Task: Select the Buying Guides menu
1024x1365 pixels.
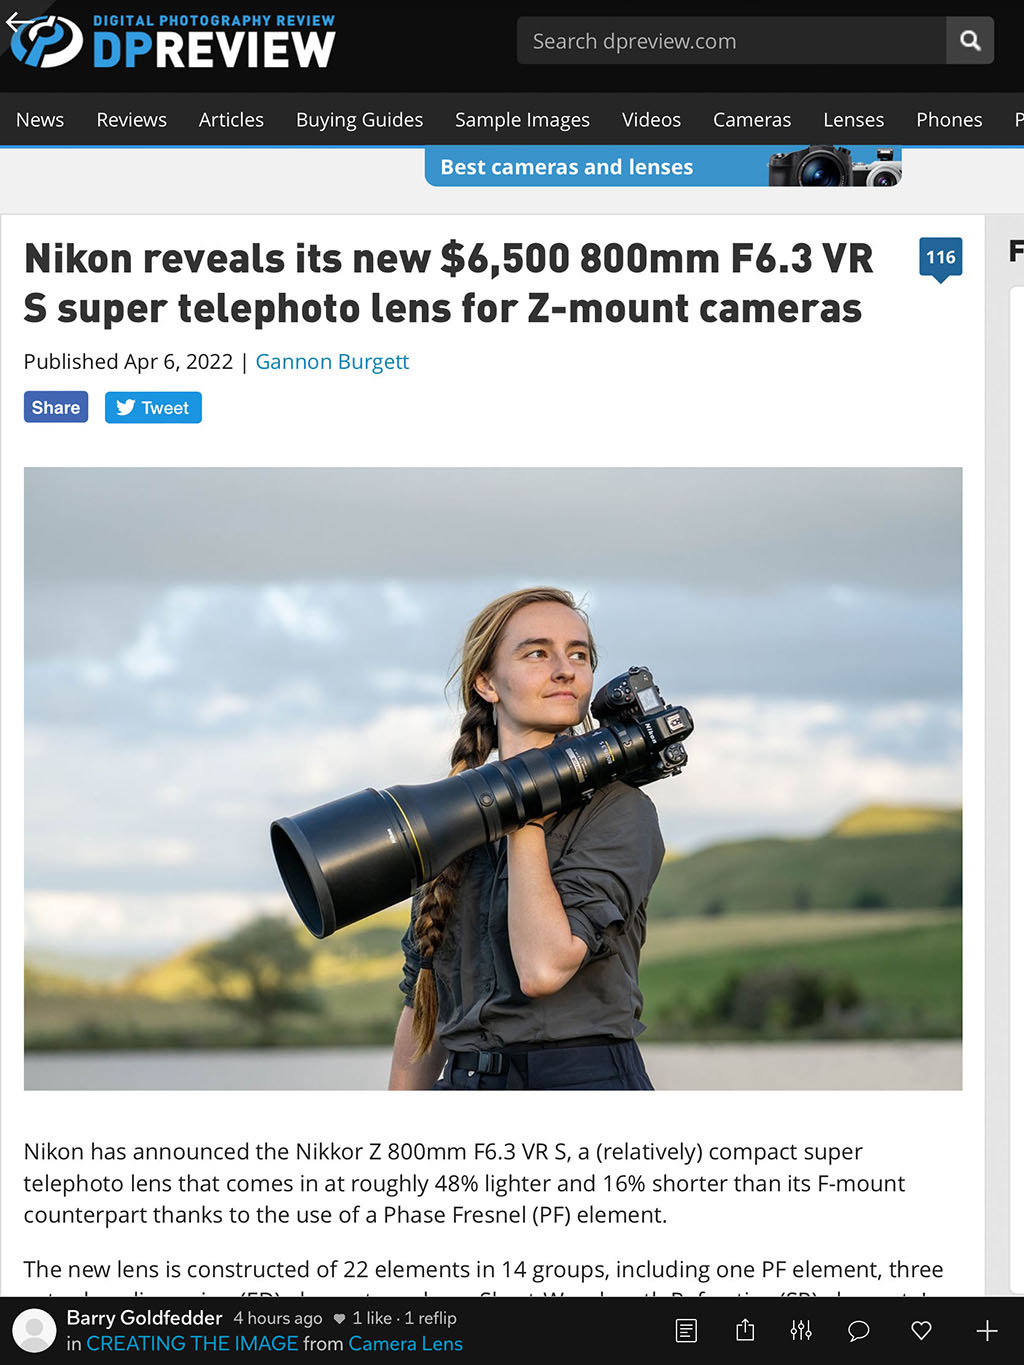Action: [359, 120]
